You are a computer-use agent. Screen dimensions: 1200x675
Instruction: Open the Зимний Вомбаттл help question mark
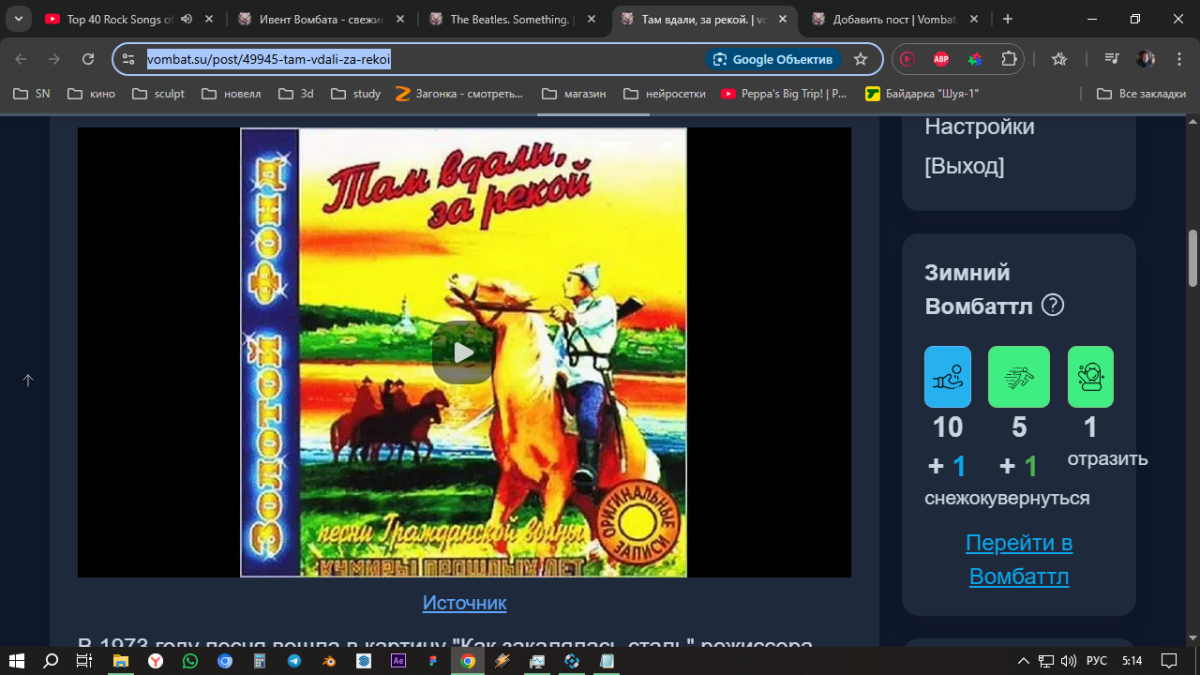[1052, 305]
